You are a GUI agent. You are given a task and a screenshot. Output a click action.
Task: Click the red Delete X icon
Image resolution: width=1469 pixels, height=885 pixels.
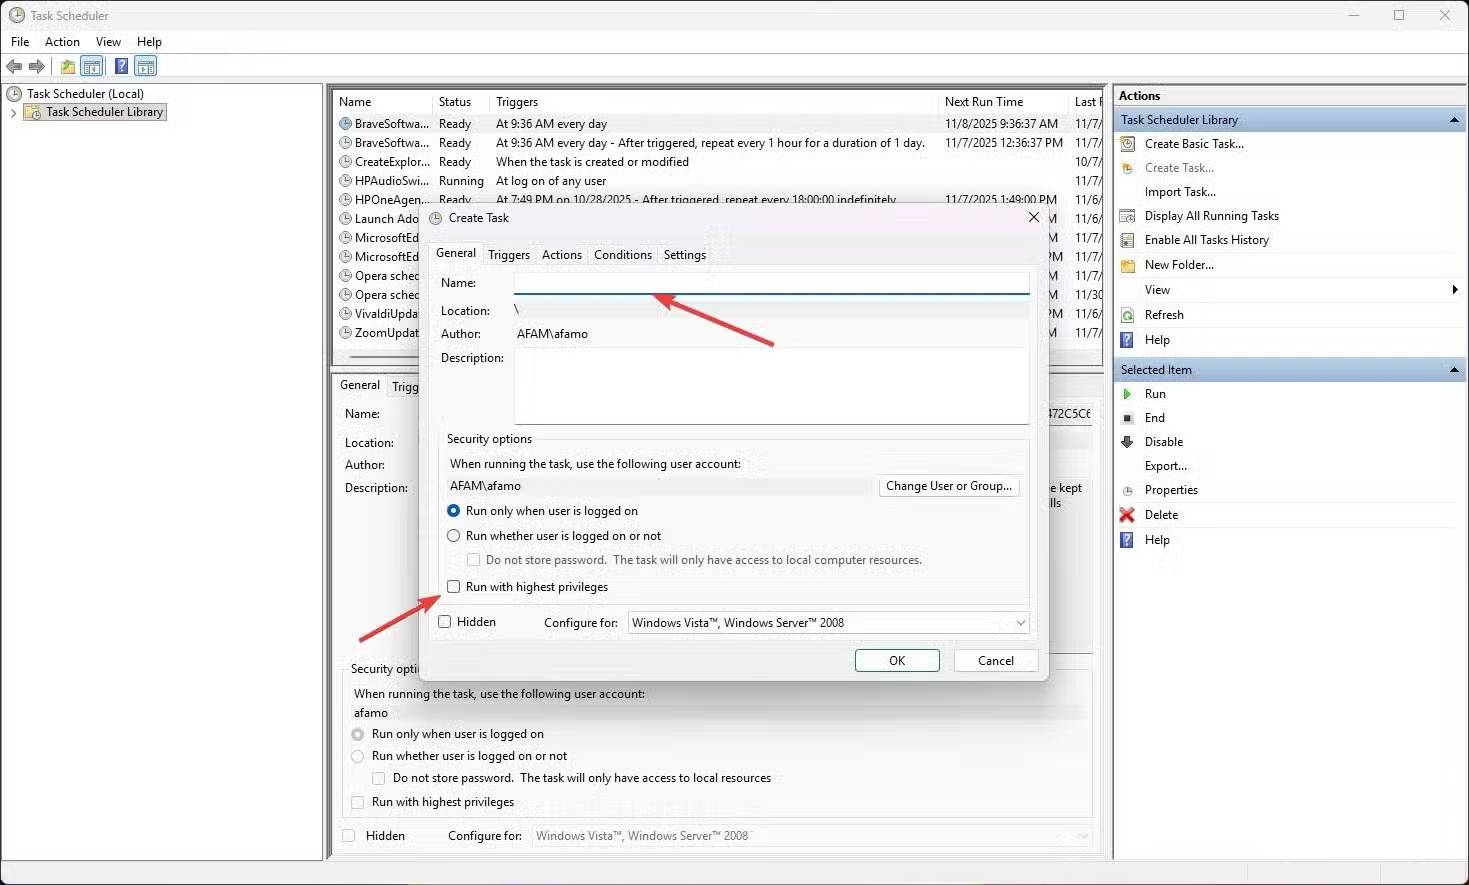coord(1127,515)
